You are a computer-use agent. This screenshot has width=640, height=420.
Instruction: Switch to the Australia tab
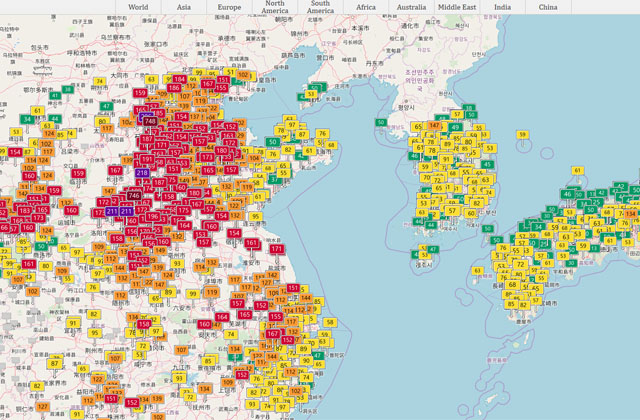coord(411,7)
